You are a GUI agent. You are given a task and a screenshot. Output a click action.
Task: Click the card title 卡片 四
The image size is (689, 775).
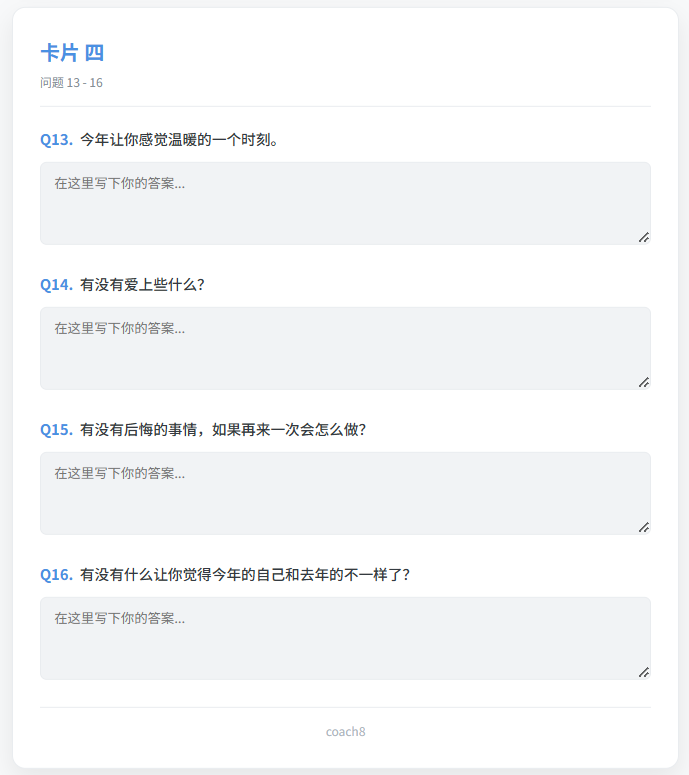coord(72,53)
